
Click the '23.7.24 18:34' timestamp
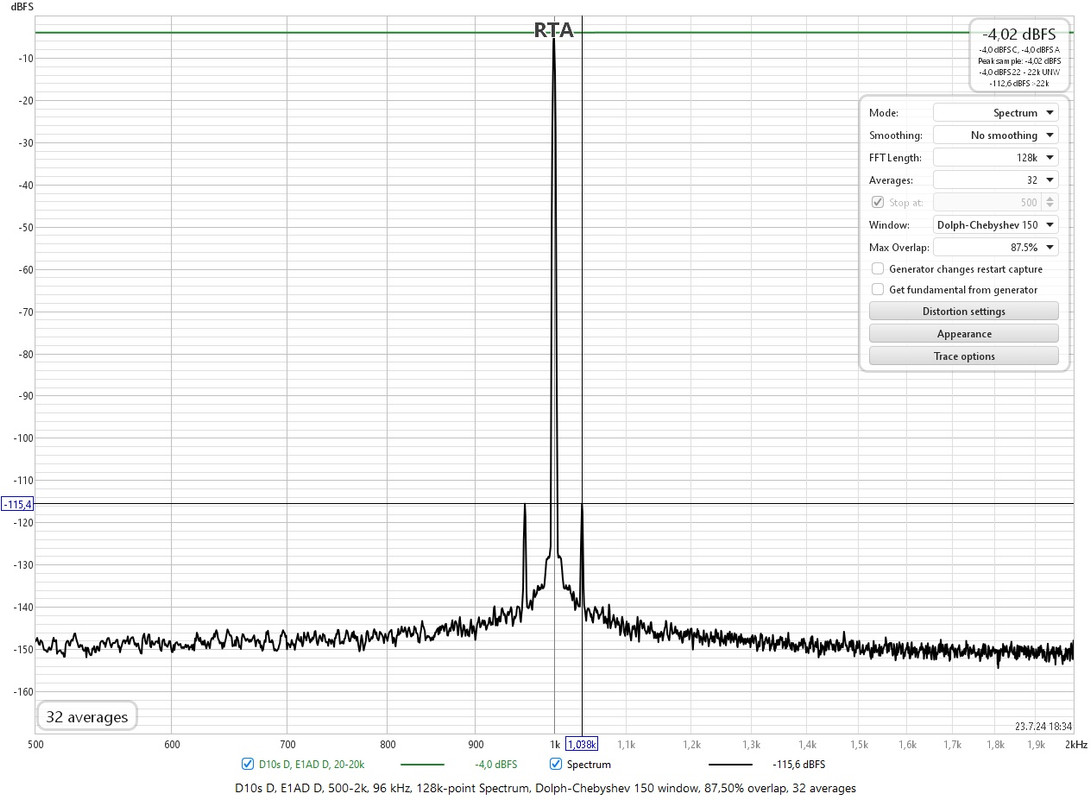tap(1044, 726)
